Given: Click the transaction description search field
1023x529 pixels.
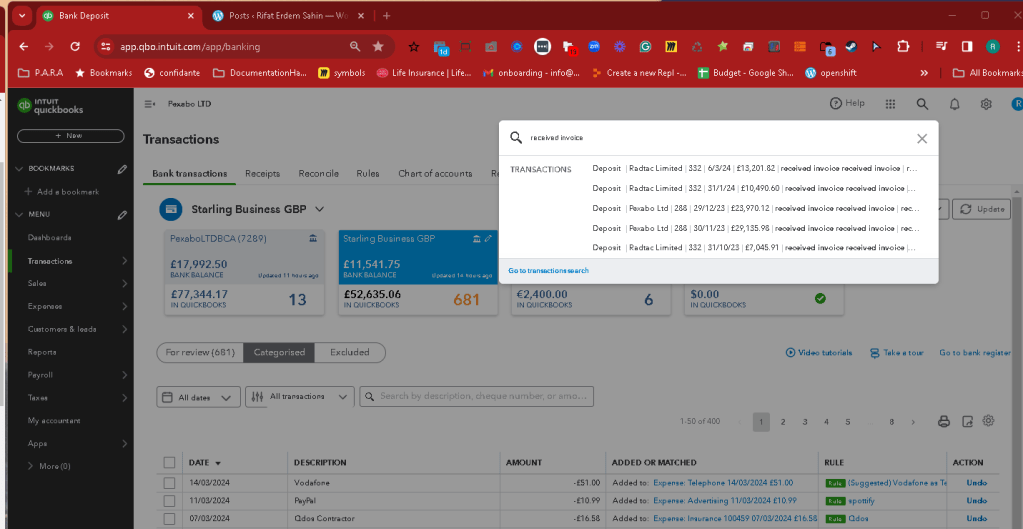Looking at the screenshot, I should pyautogui.click(x=476, y=396).
